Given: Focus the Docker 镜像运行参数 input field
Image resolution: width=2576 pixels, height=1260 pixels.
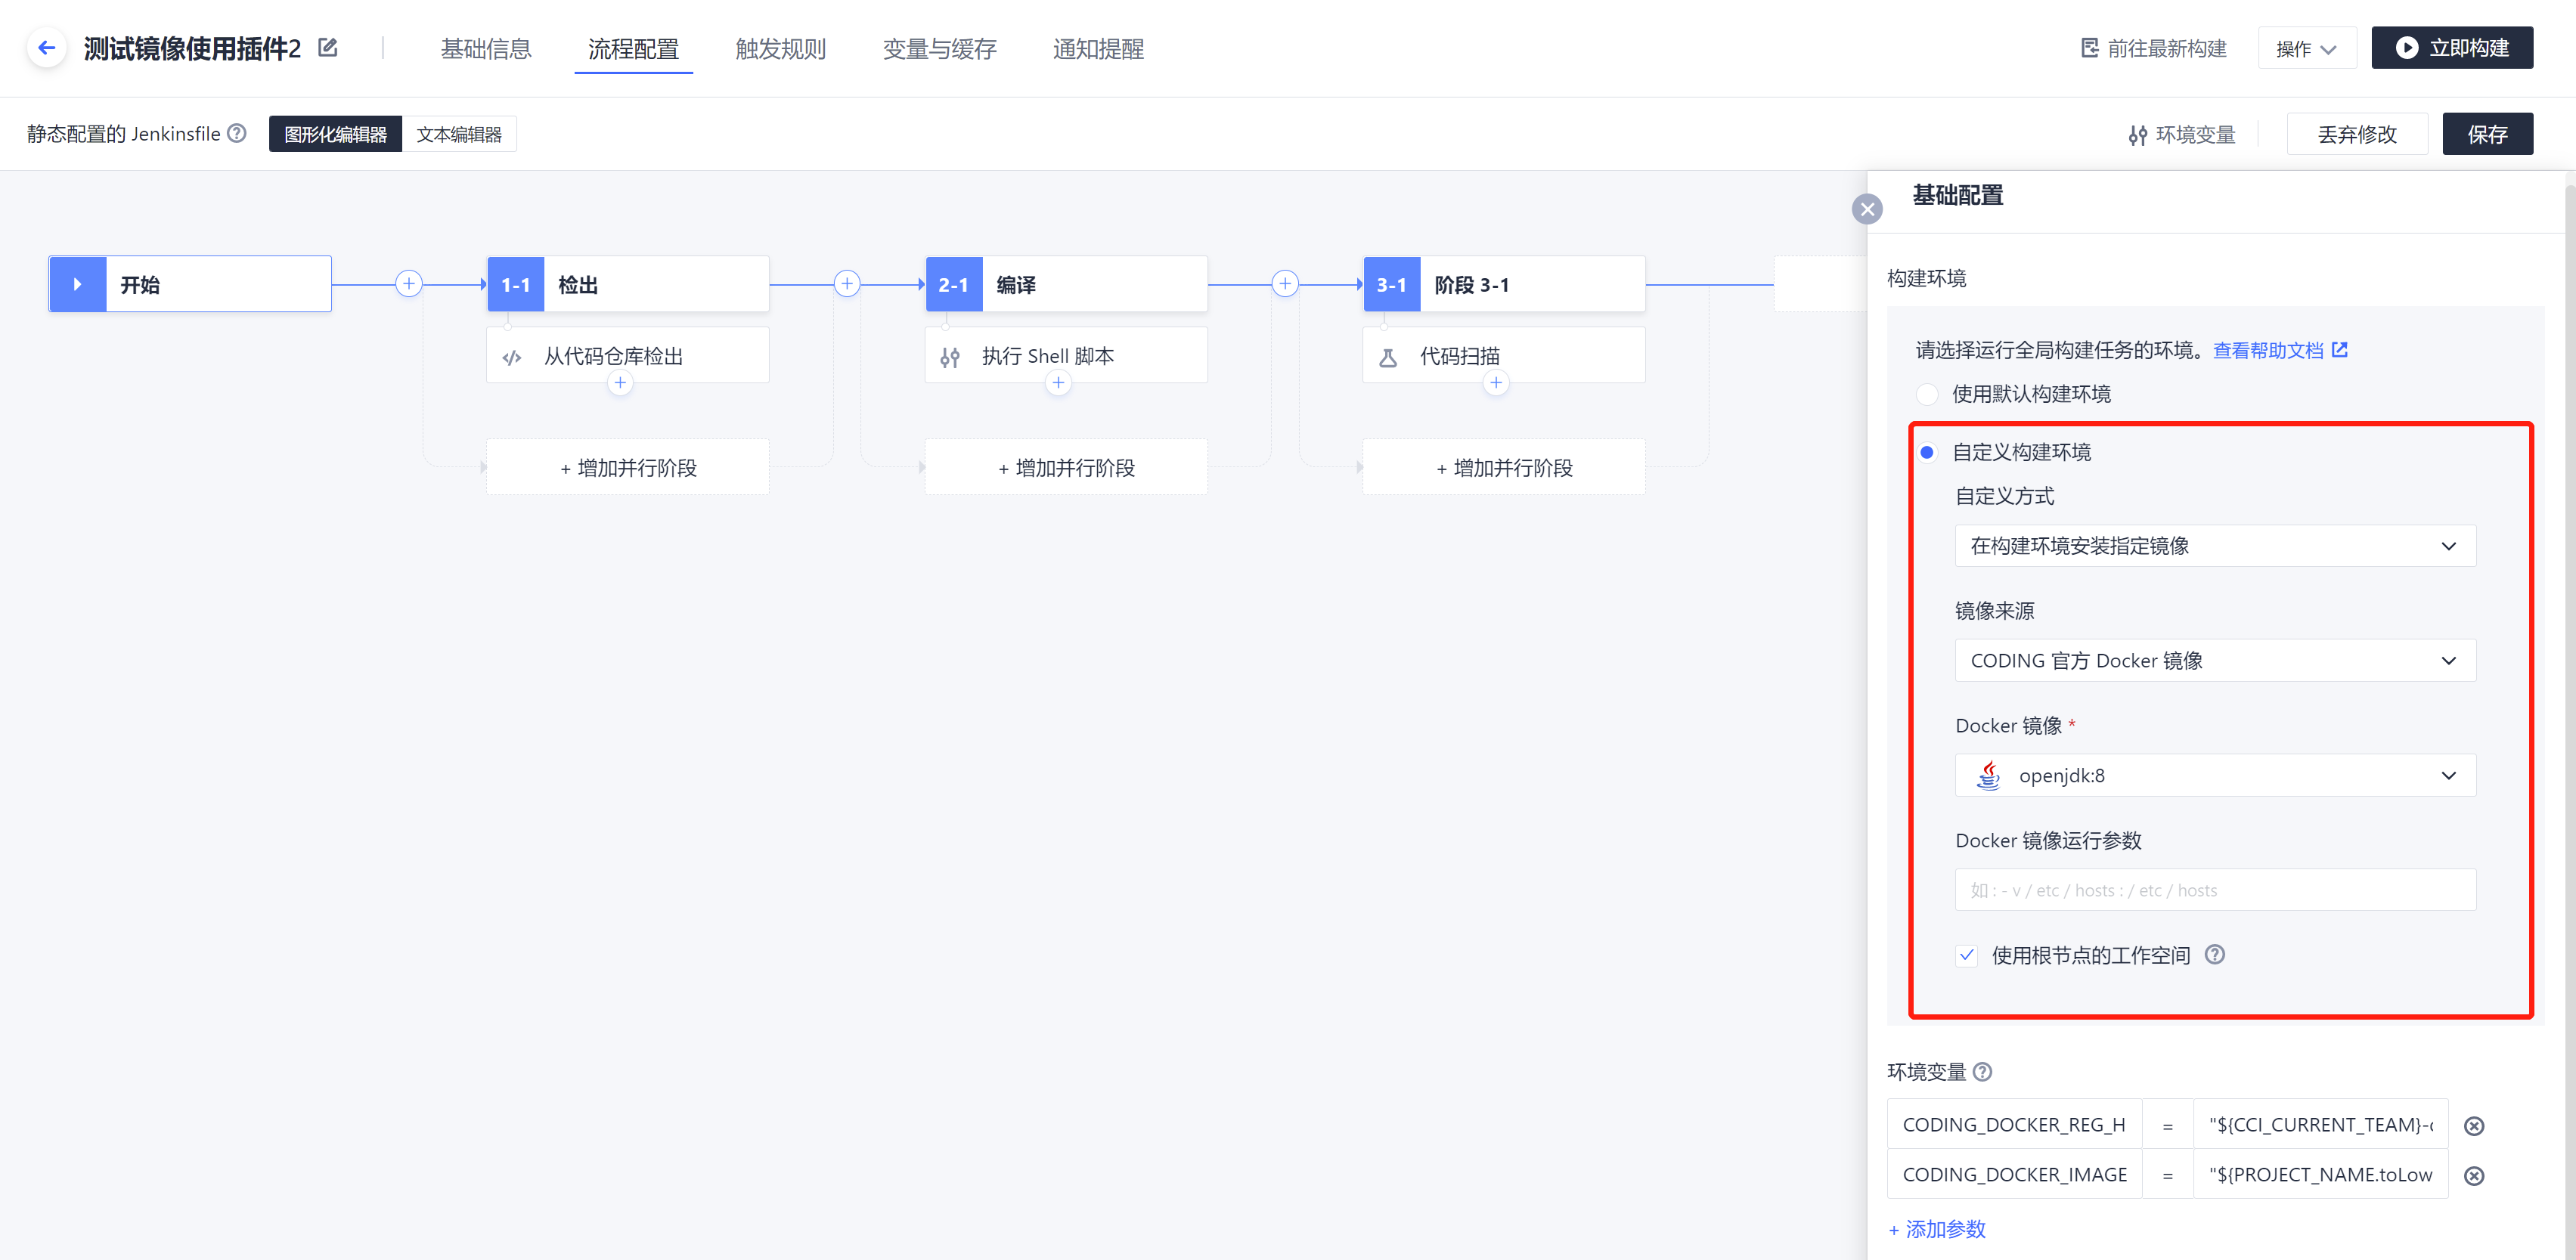Looking at the screenshot, I should point(2215,890).
